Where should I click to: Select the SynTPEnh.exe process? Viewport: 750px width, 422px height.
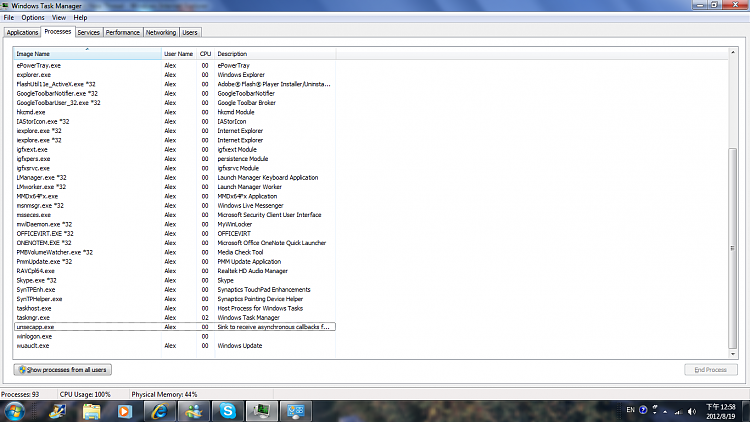(x=175, y=289)
